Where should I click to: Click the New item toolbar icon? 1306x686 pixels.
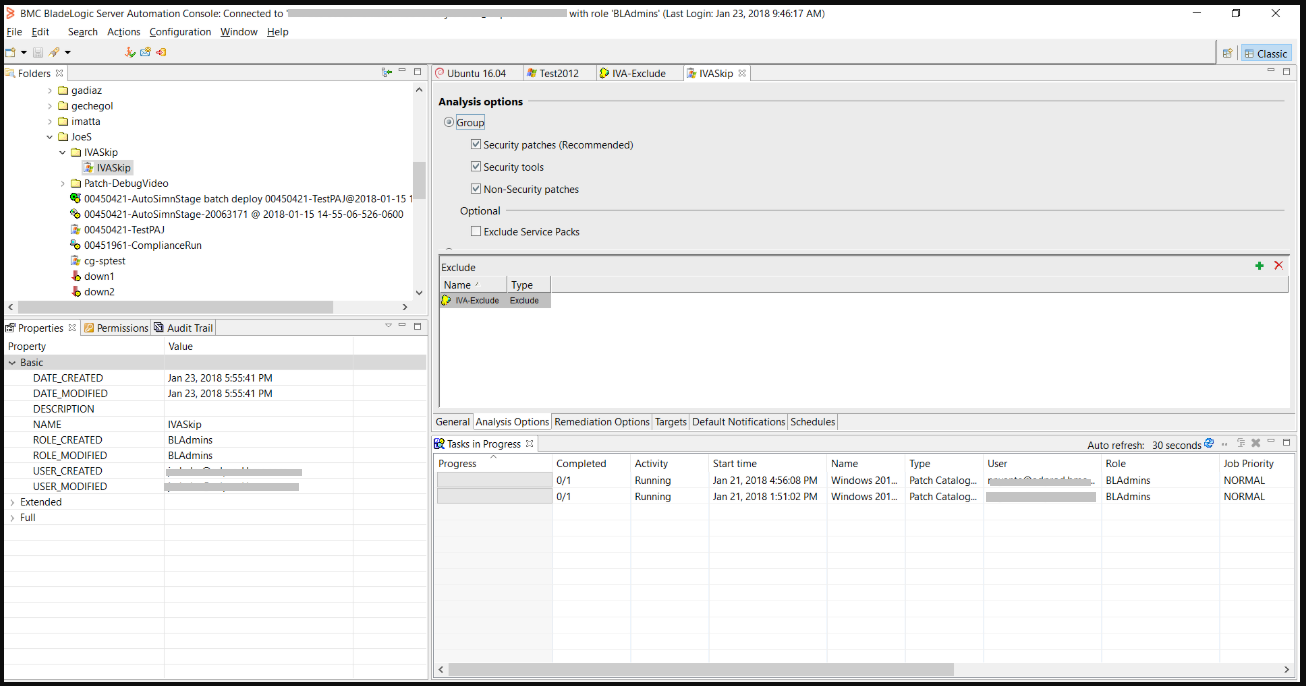(10, 52)
